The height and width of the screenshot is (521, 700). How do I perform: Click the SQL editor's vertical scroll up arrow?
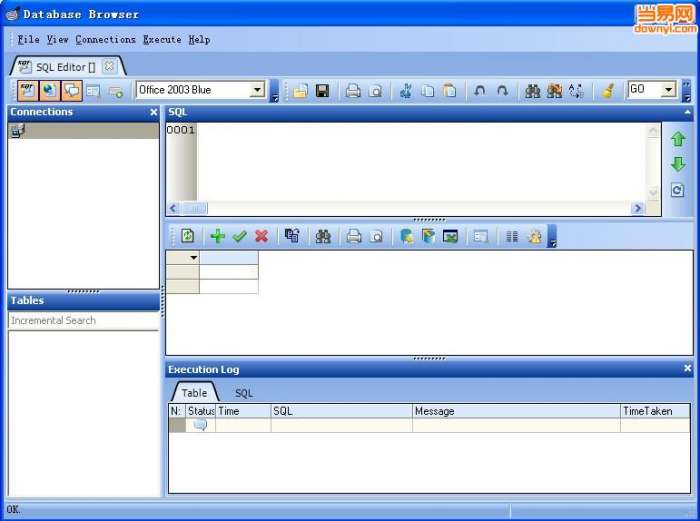tap(653, 130)
